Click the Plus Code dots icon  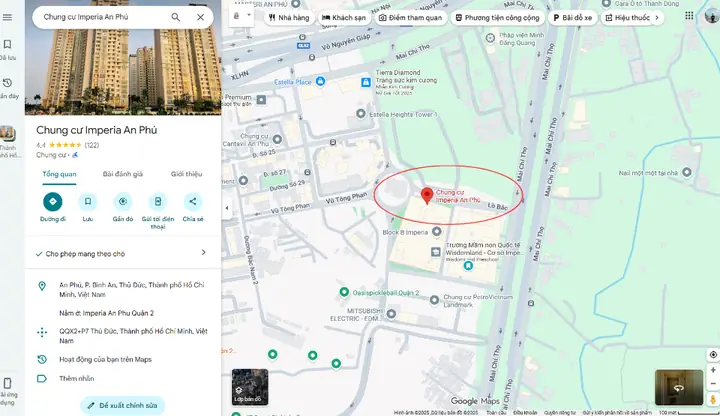coord(42,332)
